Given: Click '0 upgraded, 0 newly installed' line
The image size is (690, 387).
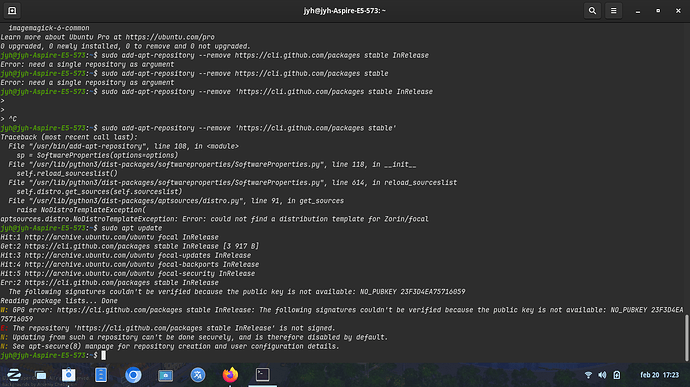Looking at the screenshot, I should click(125, 46).
